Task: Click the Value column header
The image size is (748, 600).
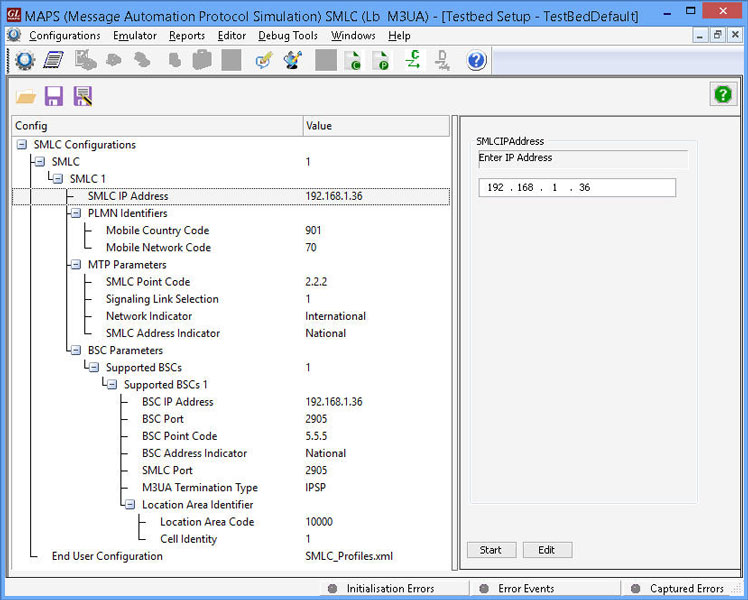Action: click(376, 126)
